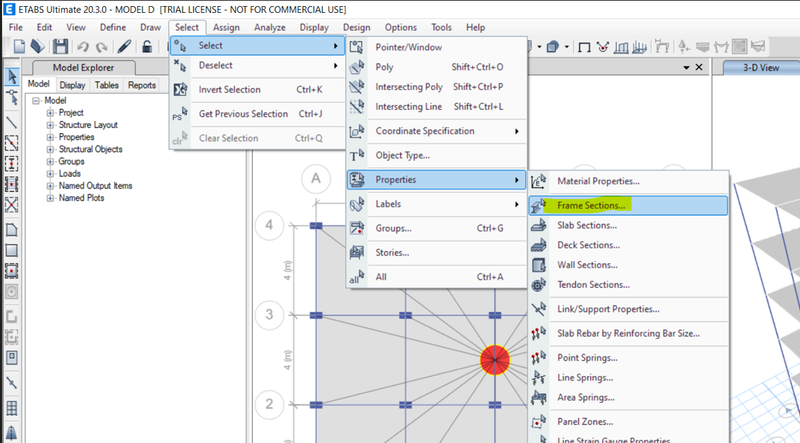Expand the Named Plots tree node
This screenshot has width=800, height=443.
50,198
